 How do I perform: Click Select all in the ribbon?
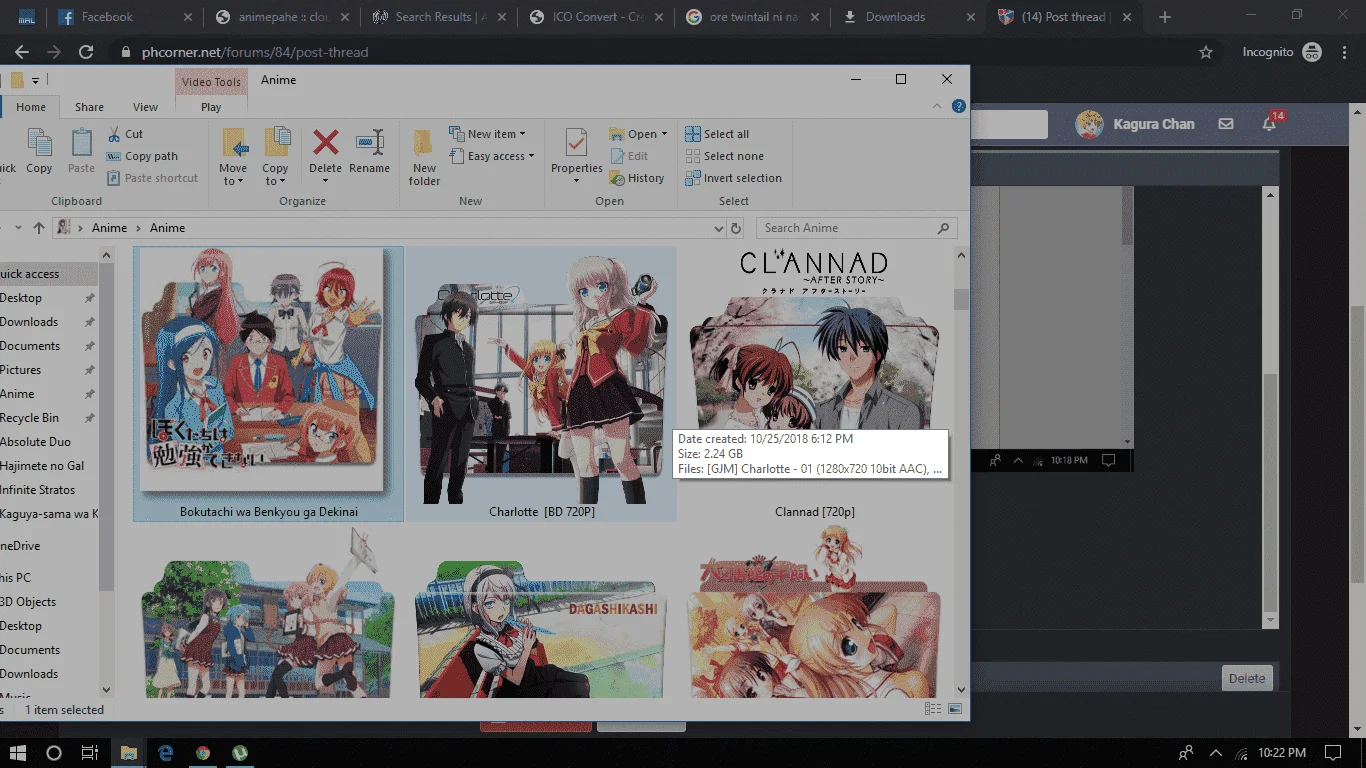point(716,134)
